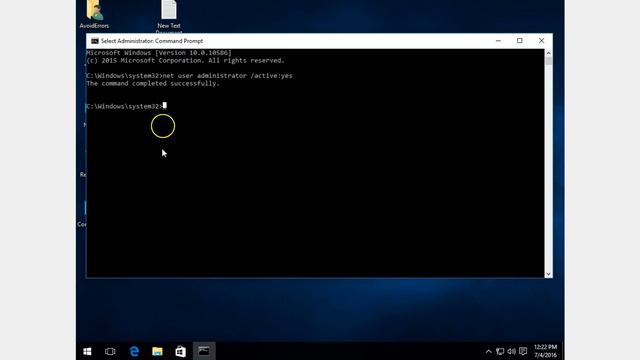
Task: Open the Windows Start menu
Action: (x=87, y=351)
